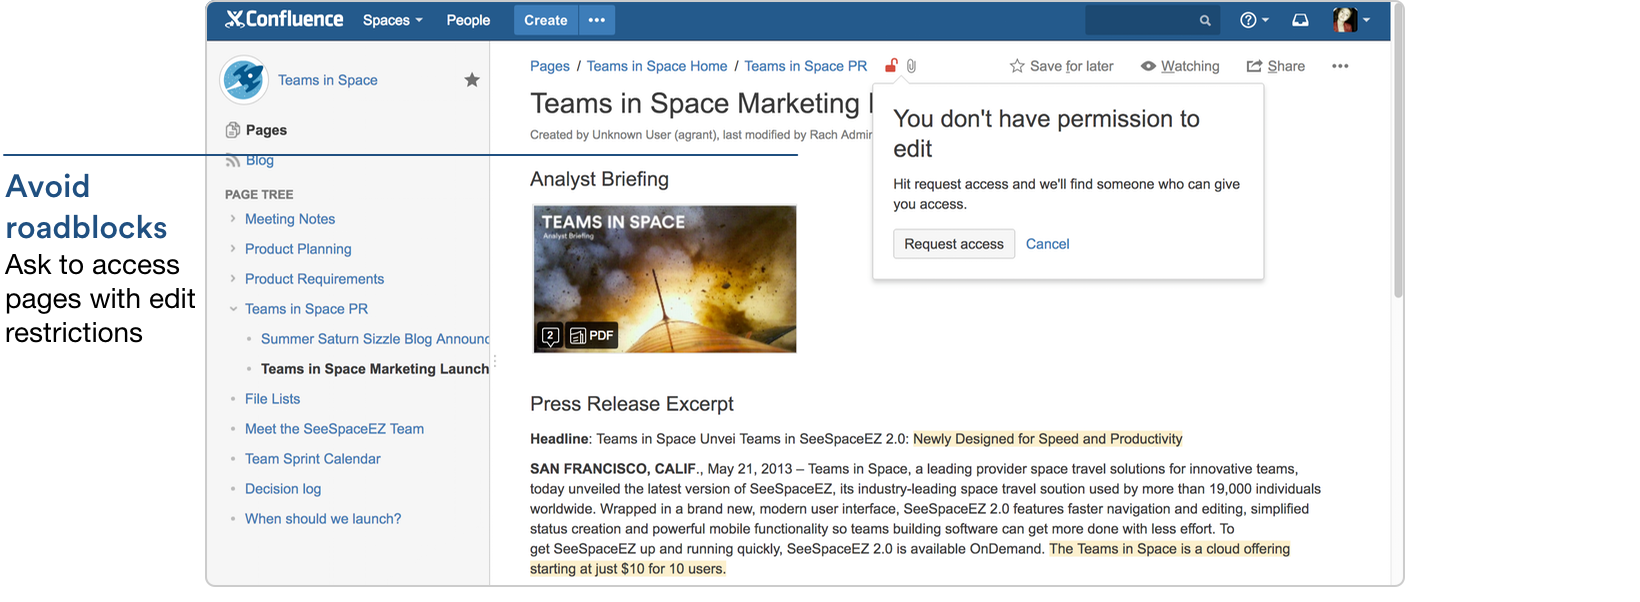Open When should we launch? page

tap(323, 519)
